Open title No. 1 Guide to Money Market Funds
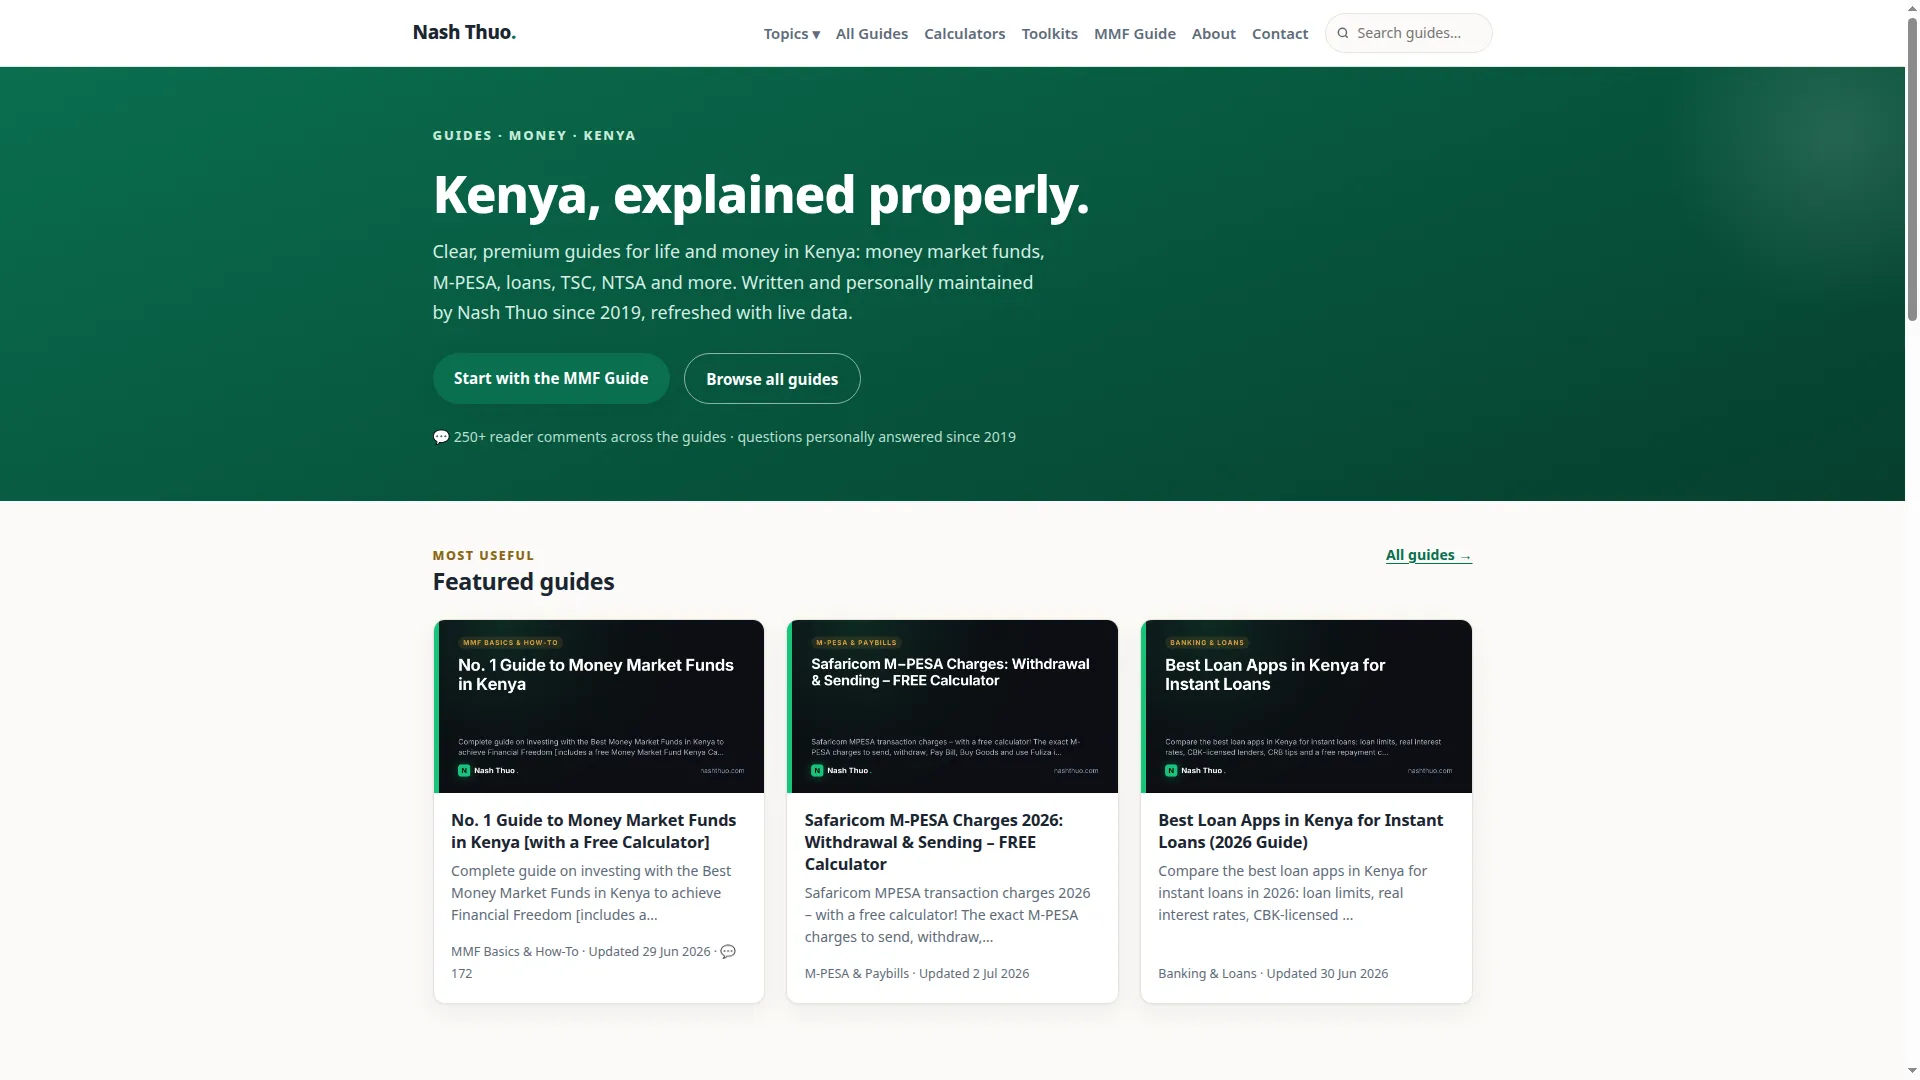 [x=593, y=831]
